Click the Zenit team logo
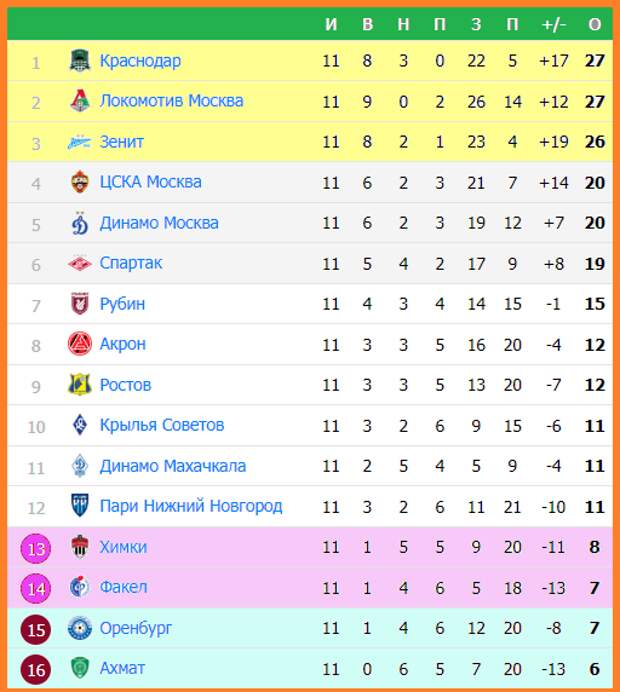620x692 pixels. 79,142
